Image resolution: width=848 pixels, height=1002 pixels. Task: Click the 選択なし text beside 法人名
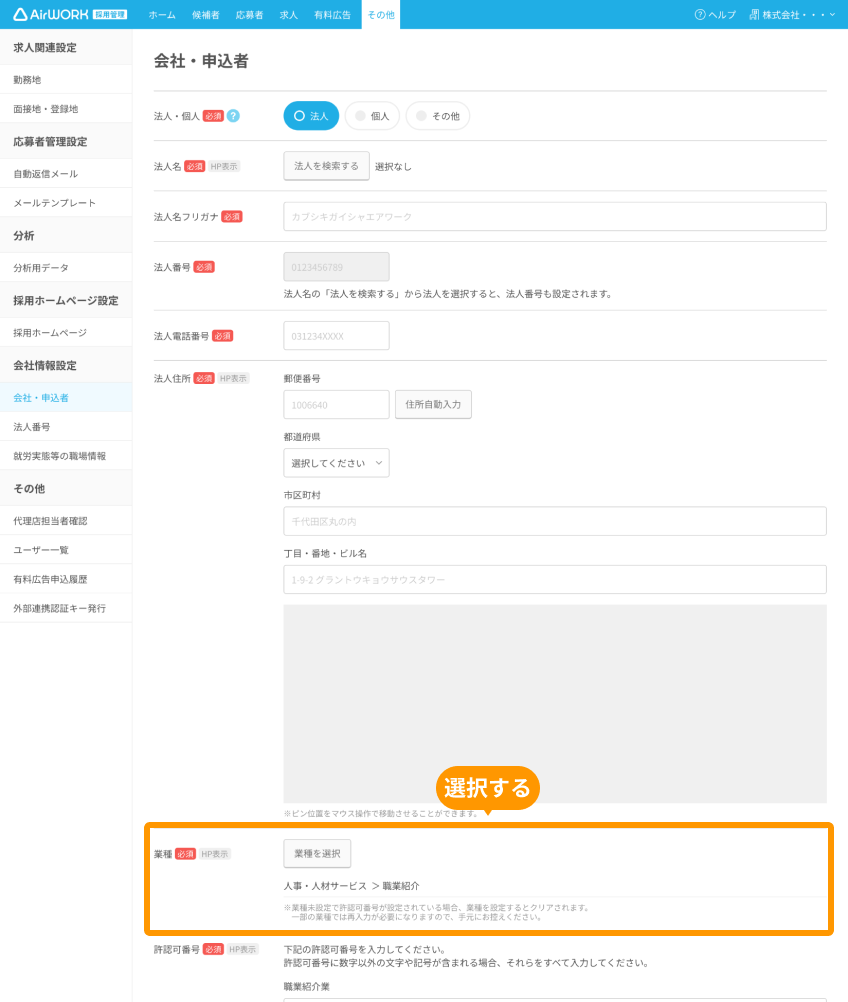pyautogui.click(x=393, y=166)
